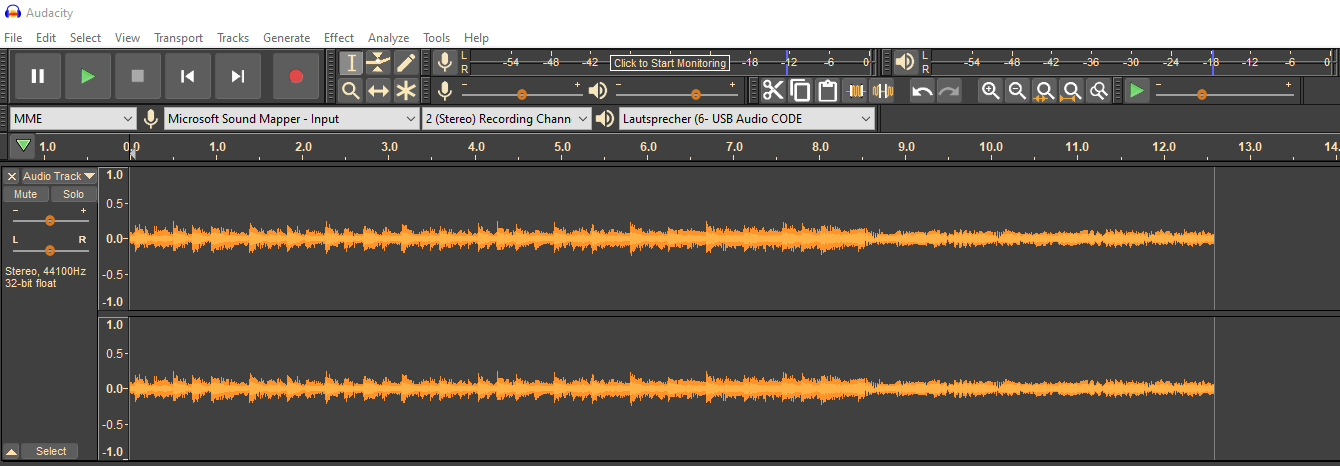Mute the Audio Track

(x=25, y=195)
